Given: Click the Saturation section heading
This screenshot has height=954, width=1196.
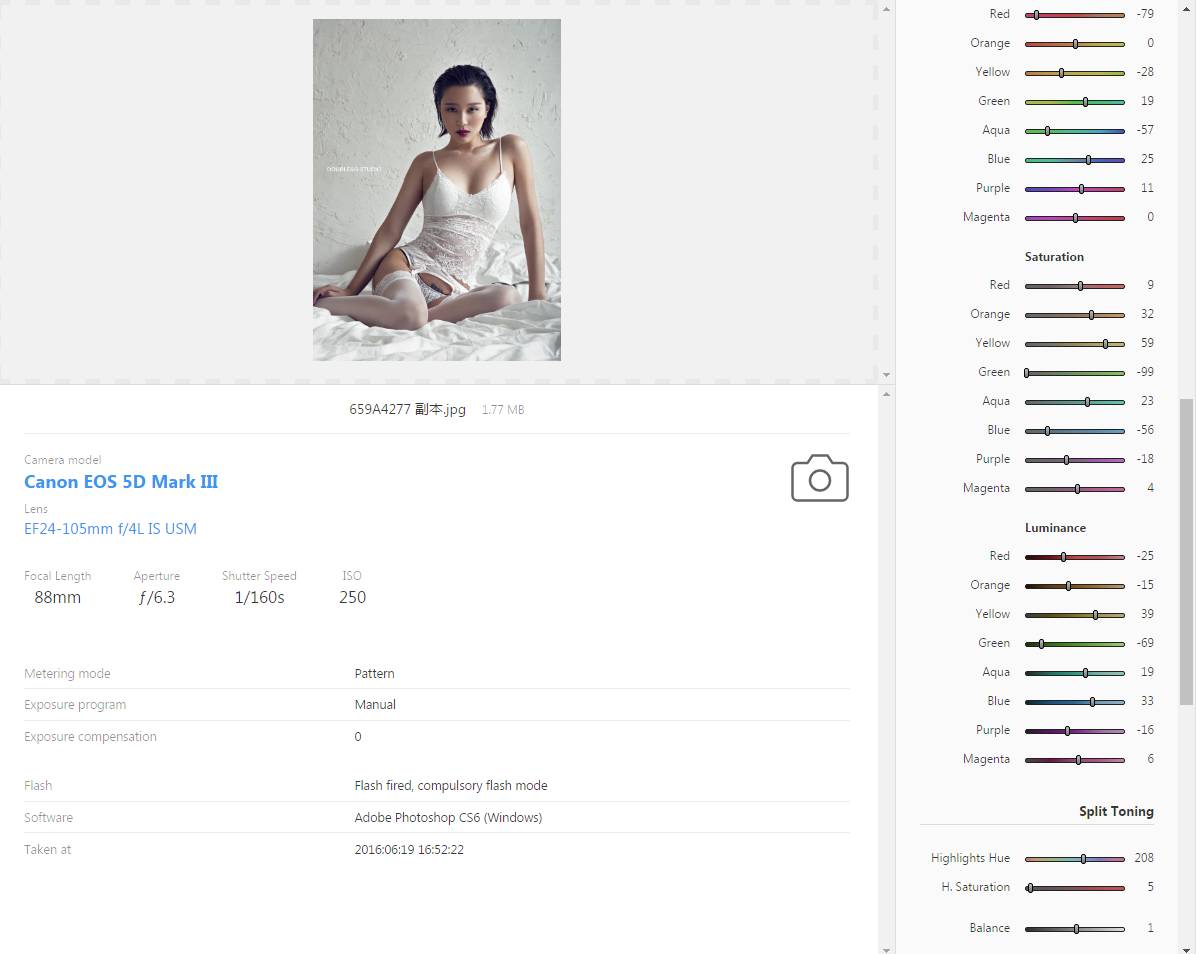Looking at the screenshot, I should pyautogui.click(x=1054, y=257).
